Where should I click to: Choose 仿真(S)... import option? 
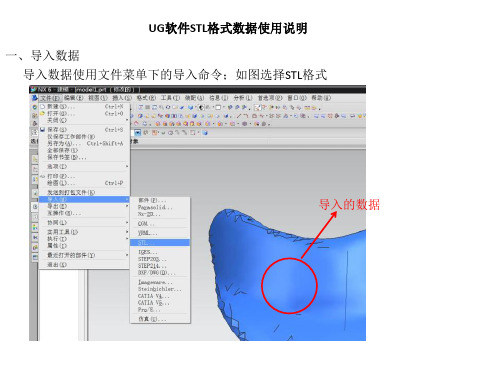pos(160,319)
